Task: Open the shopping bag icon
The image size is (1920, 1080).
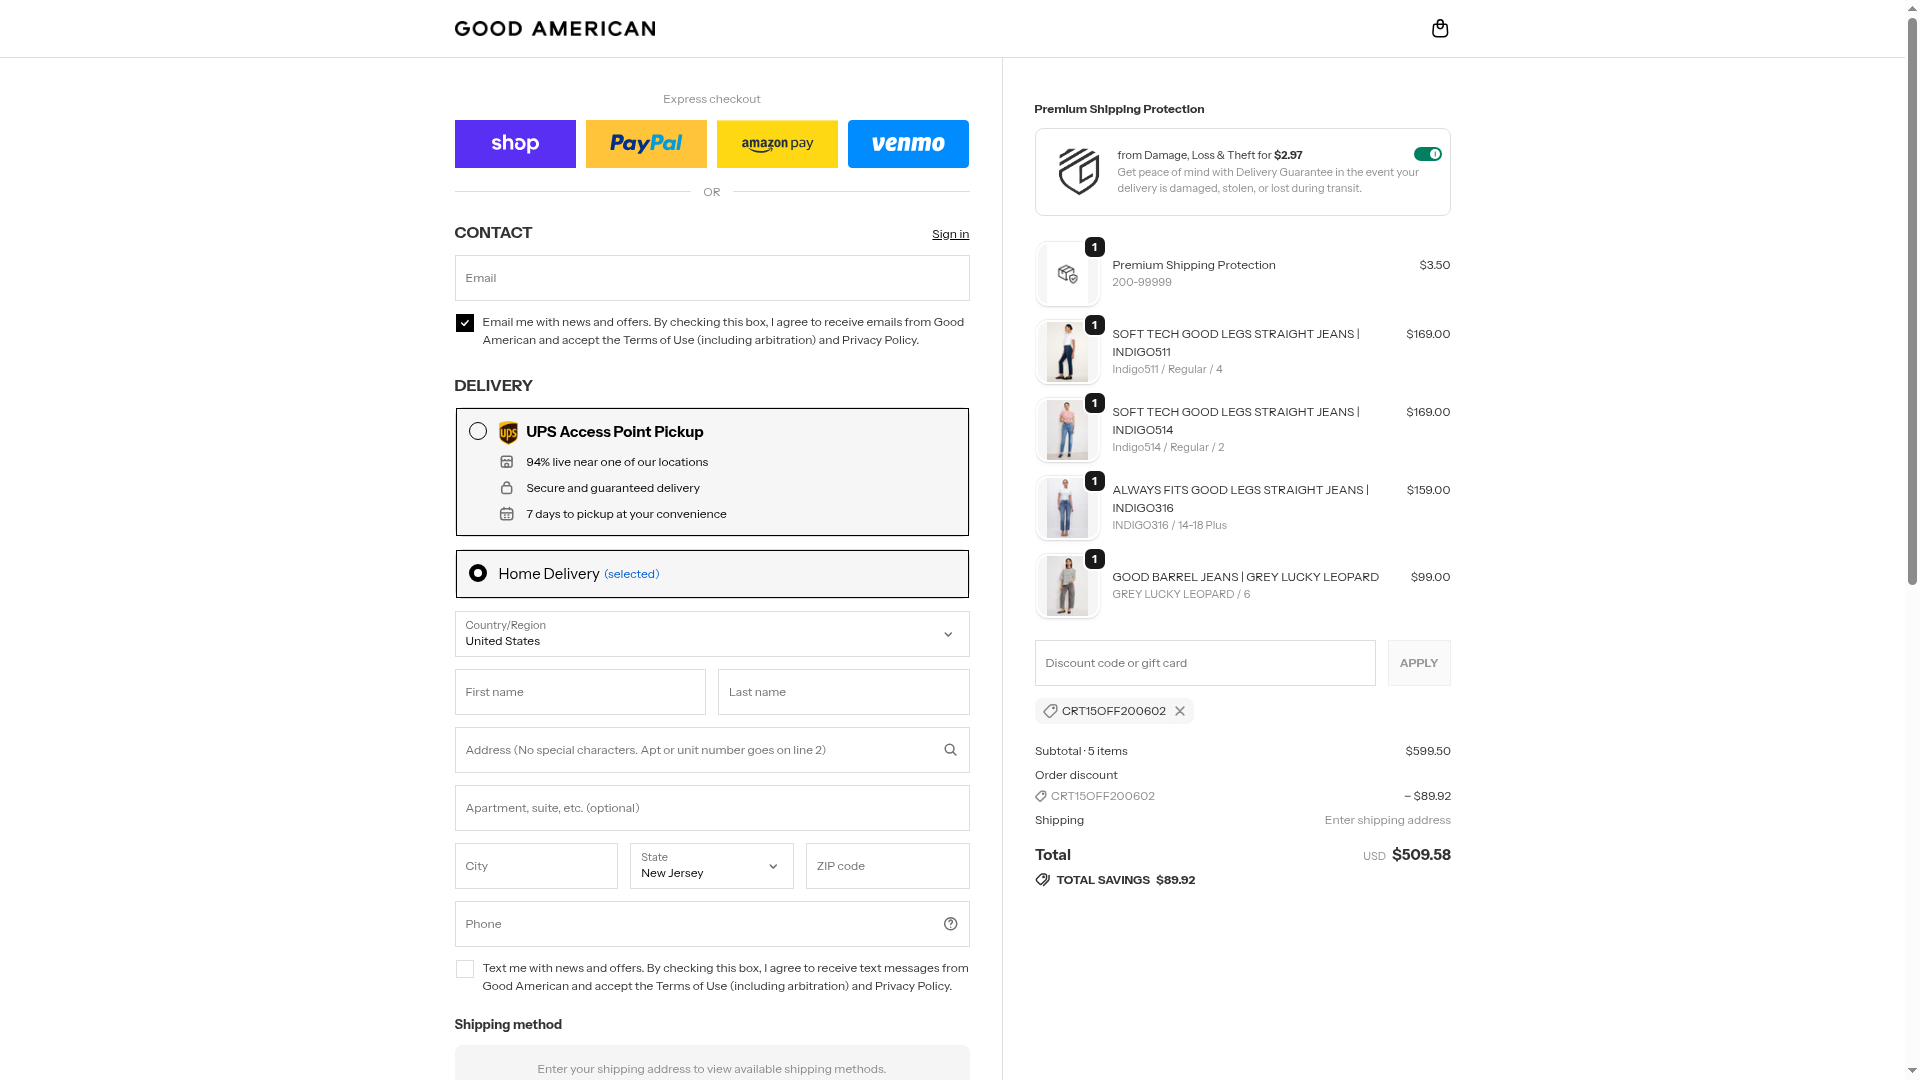Action: click(1440, 28)
